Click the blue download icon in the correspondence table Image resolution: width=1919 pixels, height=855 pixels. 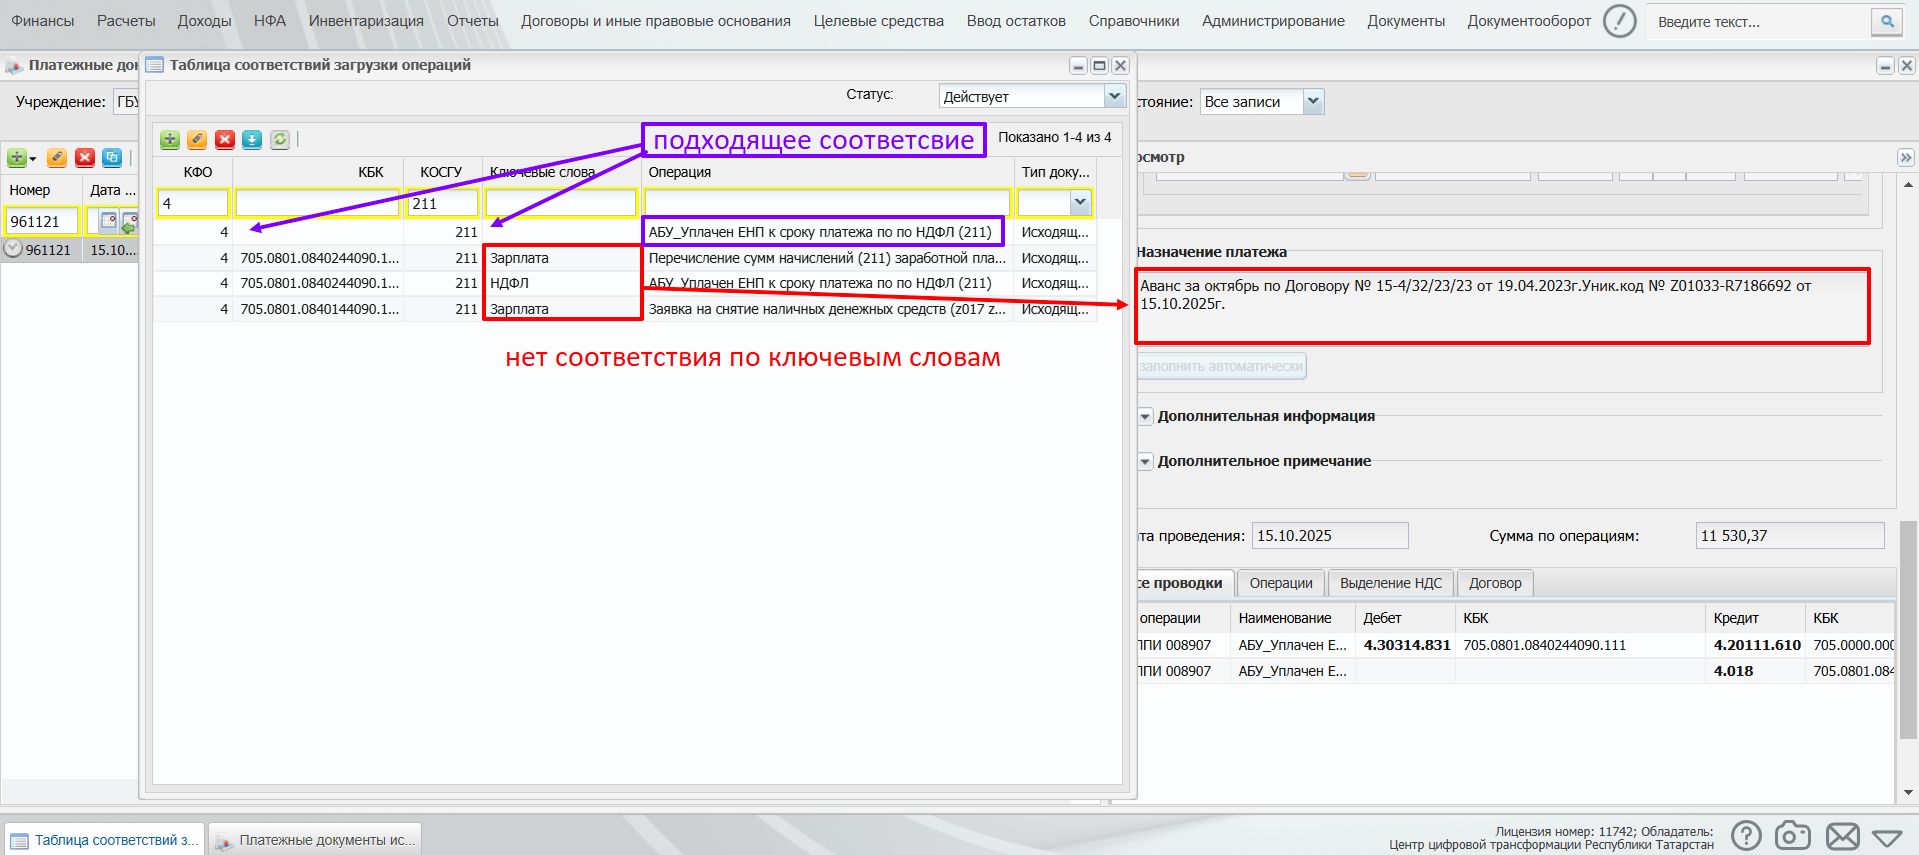(252, 140)
